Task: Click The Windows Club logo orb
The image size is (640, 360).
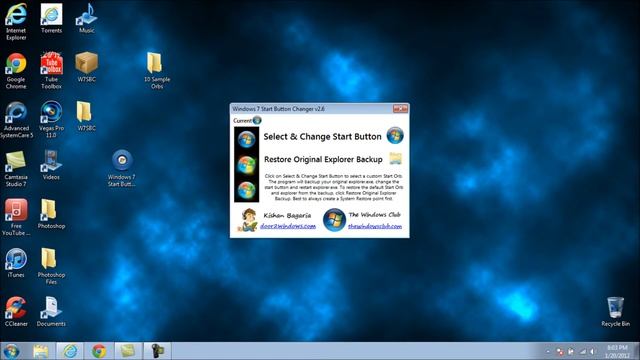Action: (334, 220)
